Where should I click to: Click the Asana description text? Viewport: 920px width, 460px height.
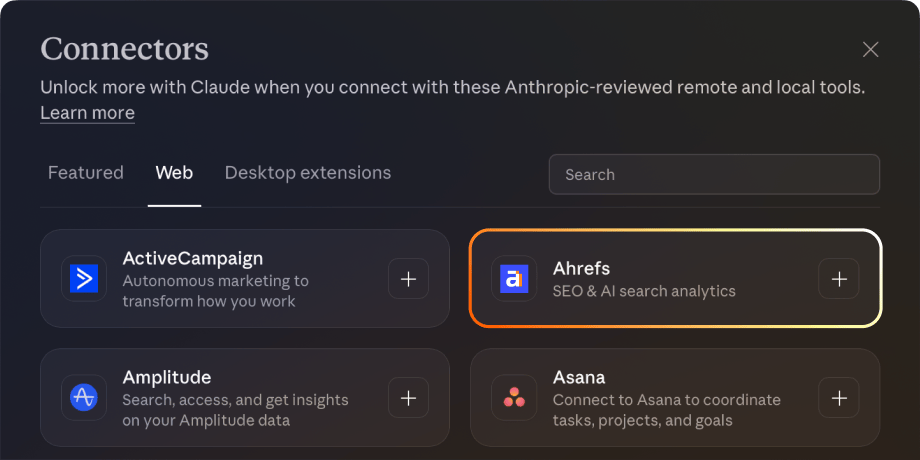click(x=666, y=410)
